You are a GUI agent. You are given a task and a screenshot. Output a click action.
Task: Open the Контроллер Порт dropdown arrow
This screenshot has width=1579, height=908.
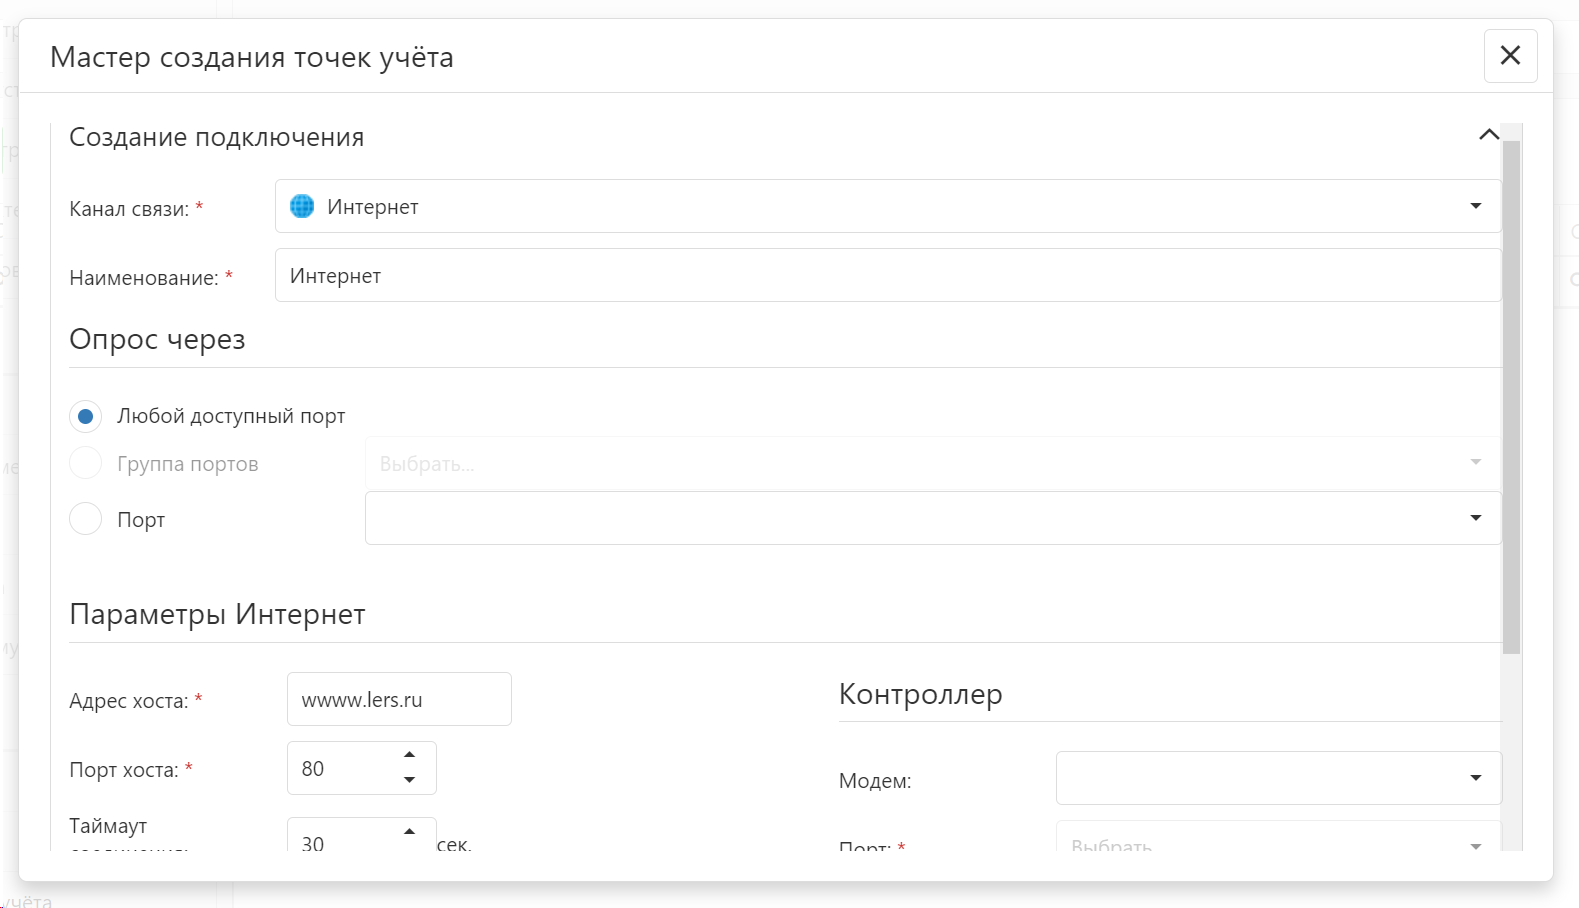(1475, 845)
